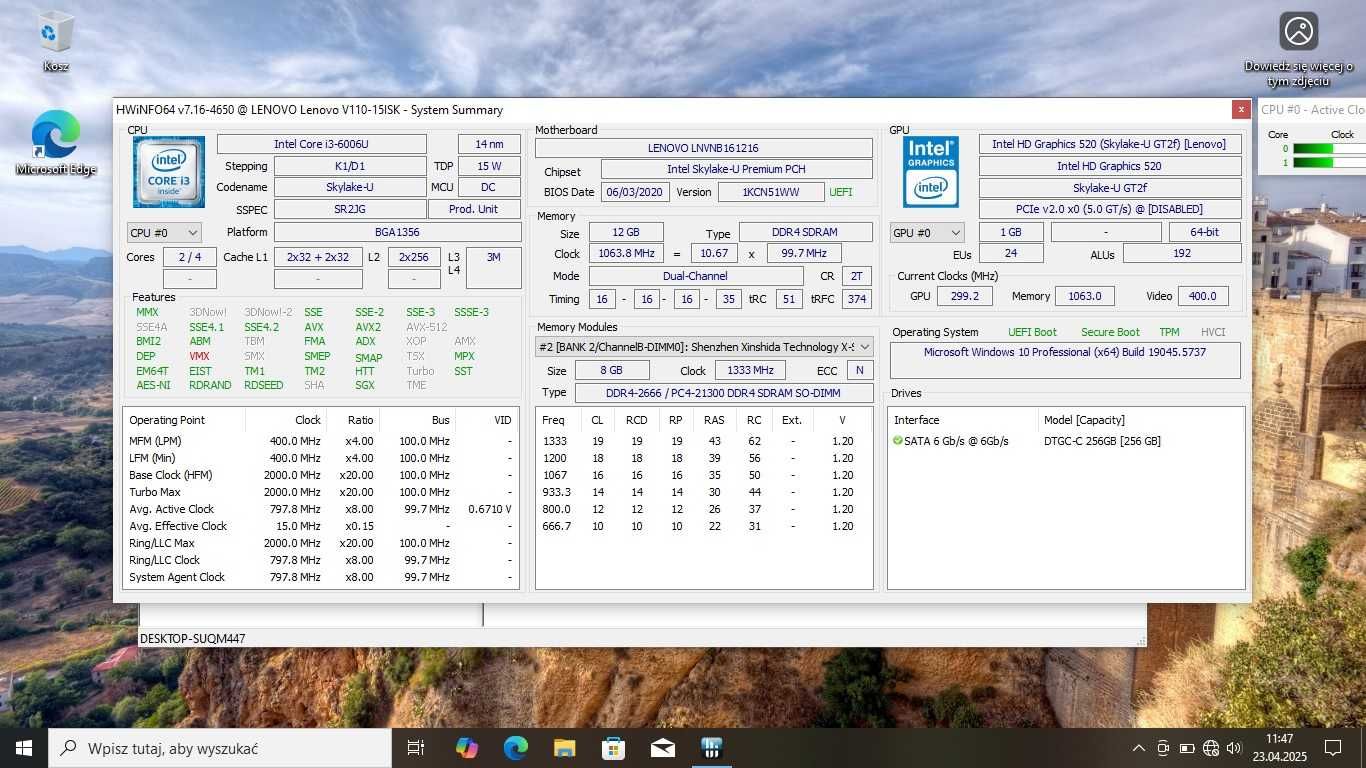Click the battery status tray icon
The height and width of the screenshot is (768, 1366).
(1187, 748)
